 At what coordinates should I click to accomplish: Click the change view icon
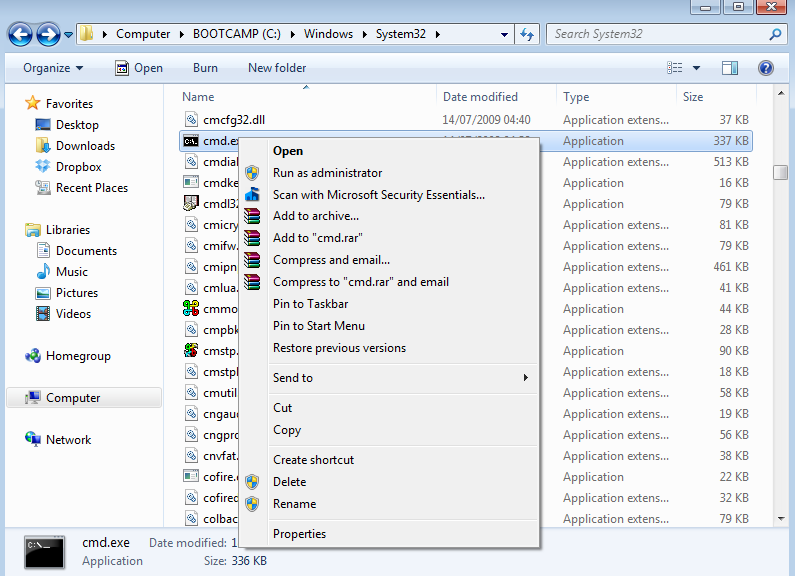(x=674, y=67)
